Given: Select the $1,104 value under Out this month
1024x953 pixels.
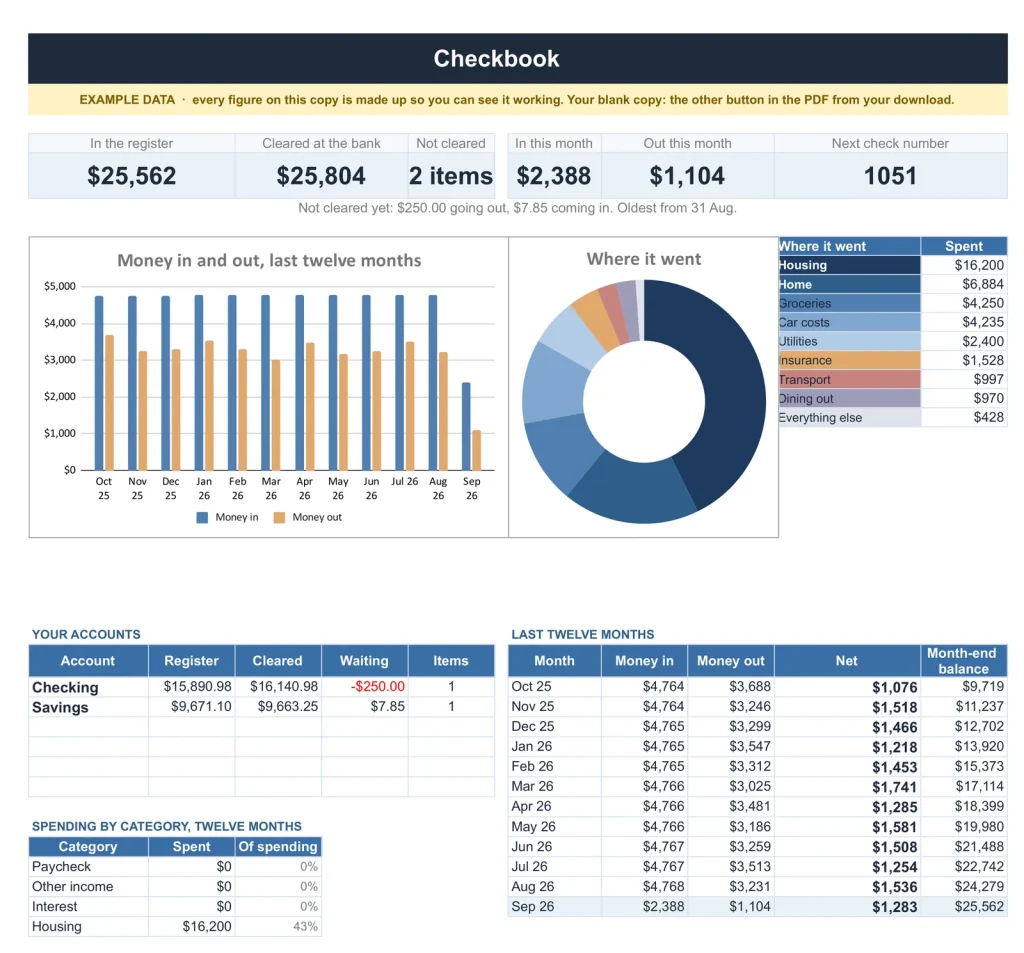Looking at the screenshot, I should pyautogui.click(x=687, y=176).
